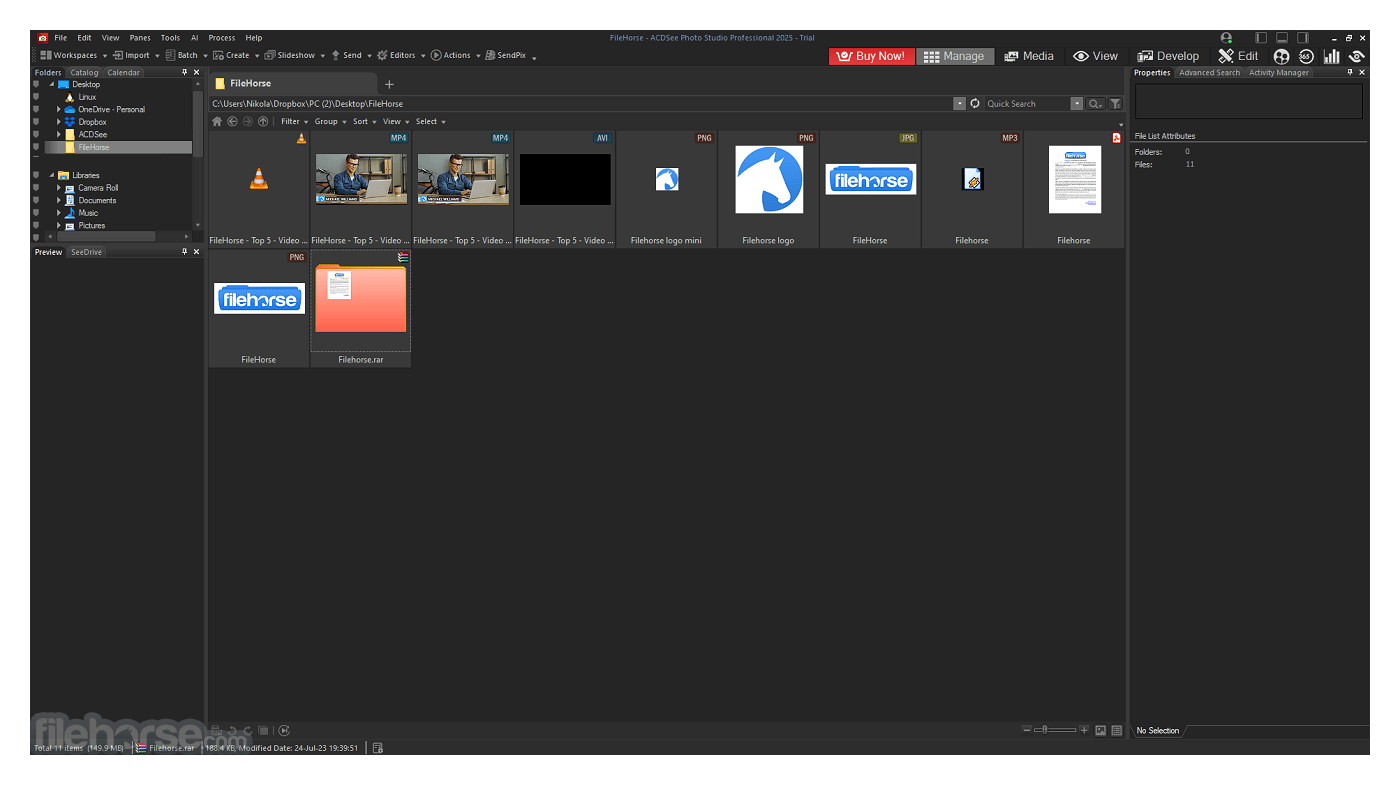This screenshot has height=785, width=1400.
Task: Expand the OneDrive - Personal tree node
Action: pos(59,109)
